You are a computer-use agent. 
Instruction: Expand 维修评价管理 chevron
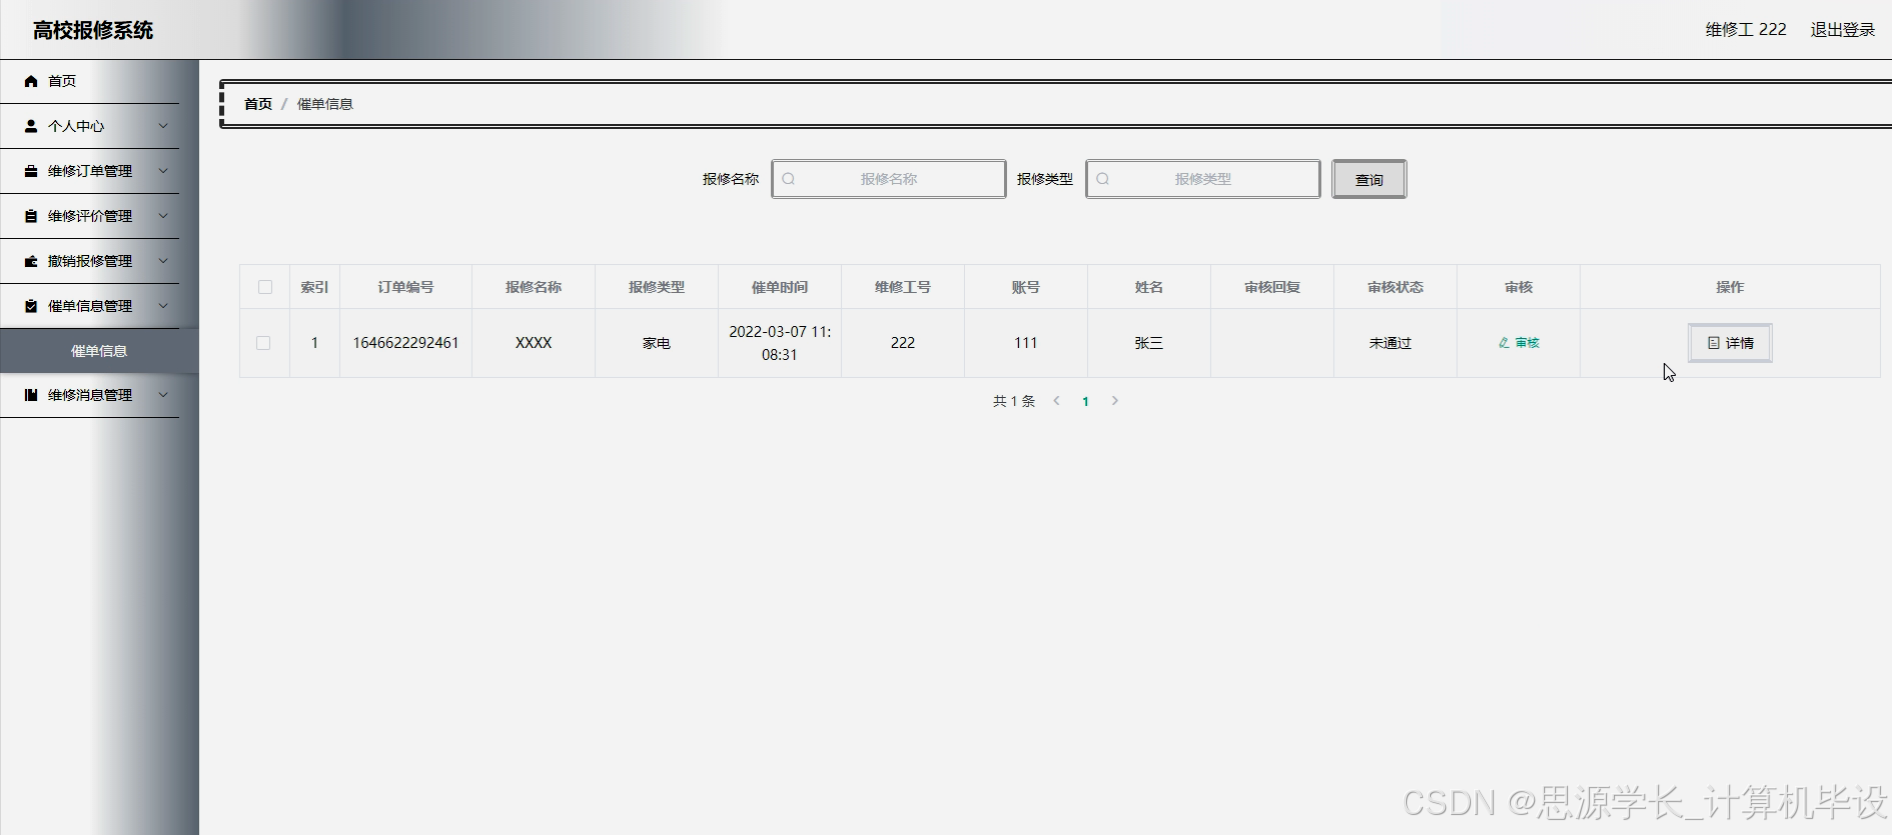tap(163, 216)
